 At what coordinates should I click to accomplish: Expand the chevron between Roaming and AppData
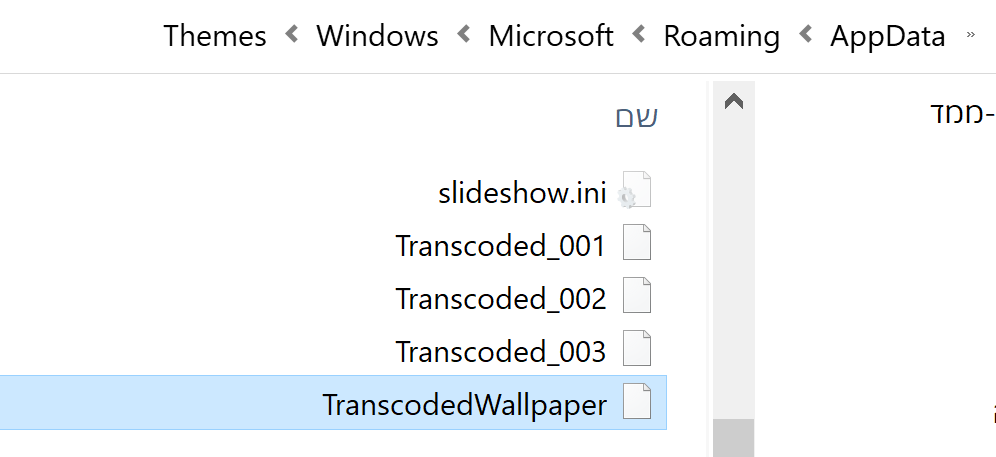(806, 36)
